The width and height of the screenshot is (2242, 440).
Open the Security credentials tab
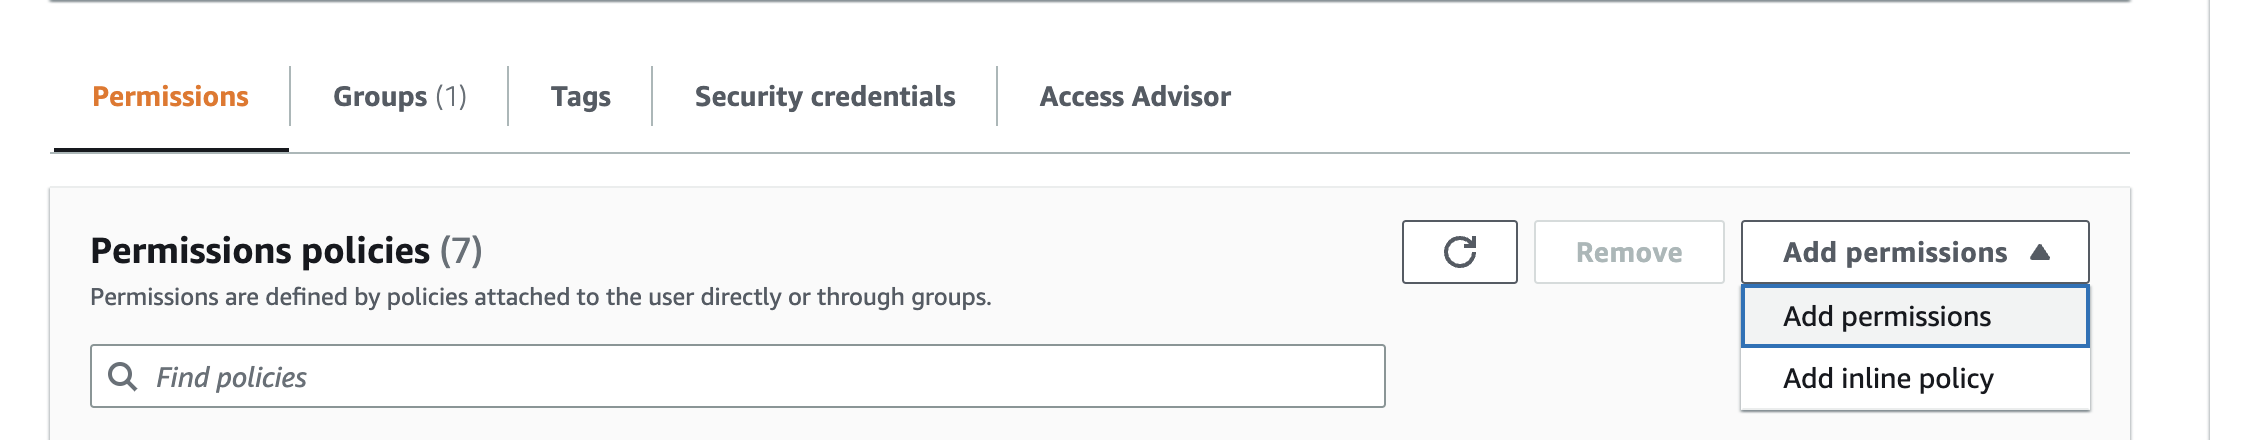824,97
